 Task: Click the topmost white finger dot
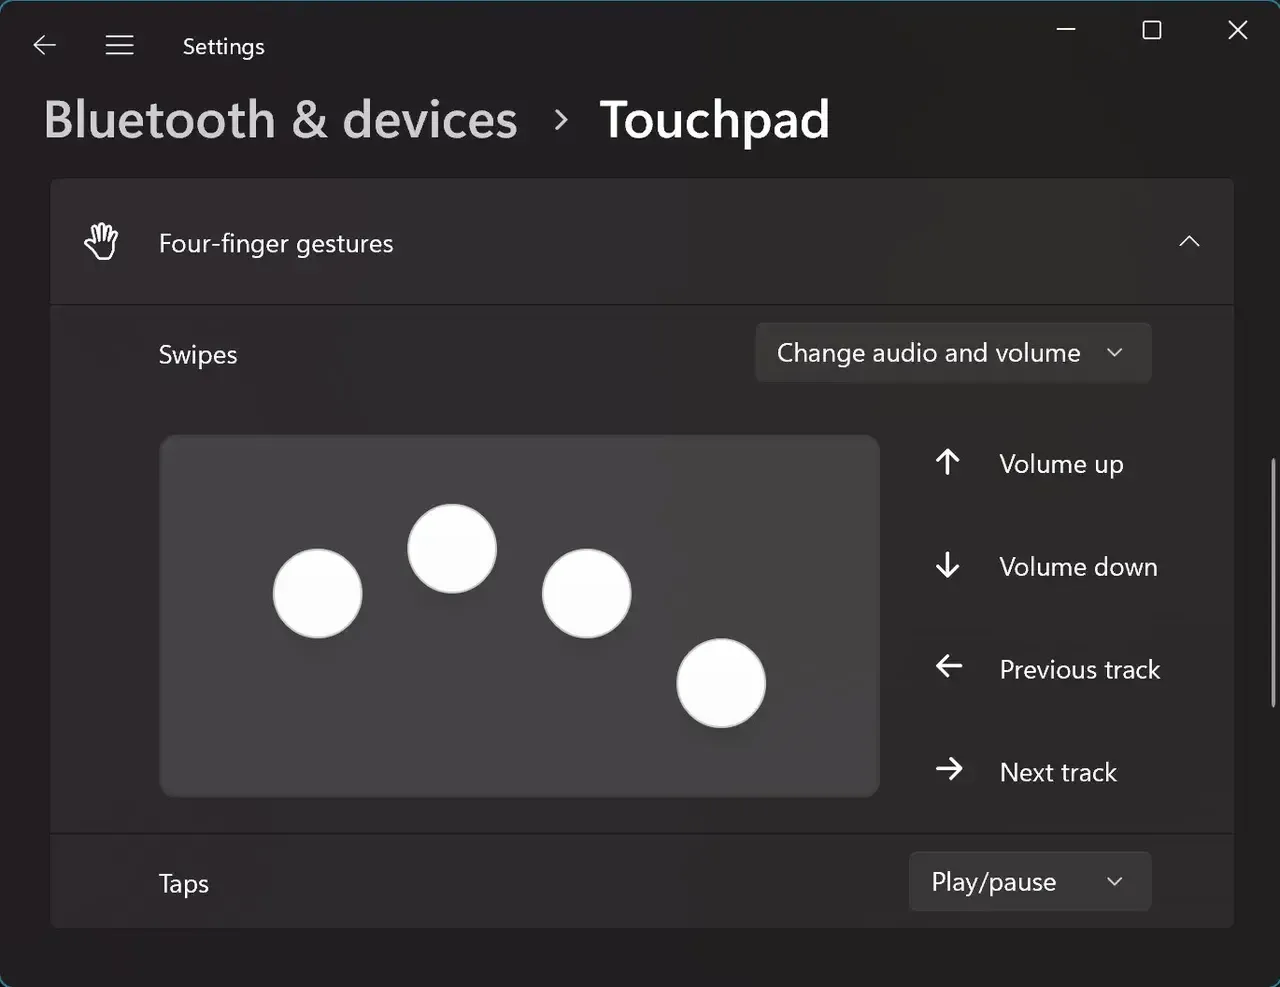pos(451,547)
